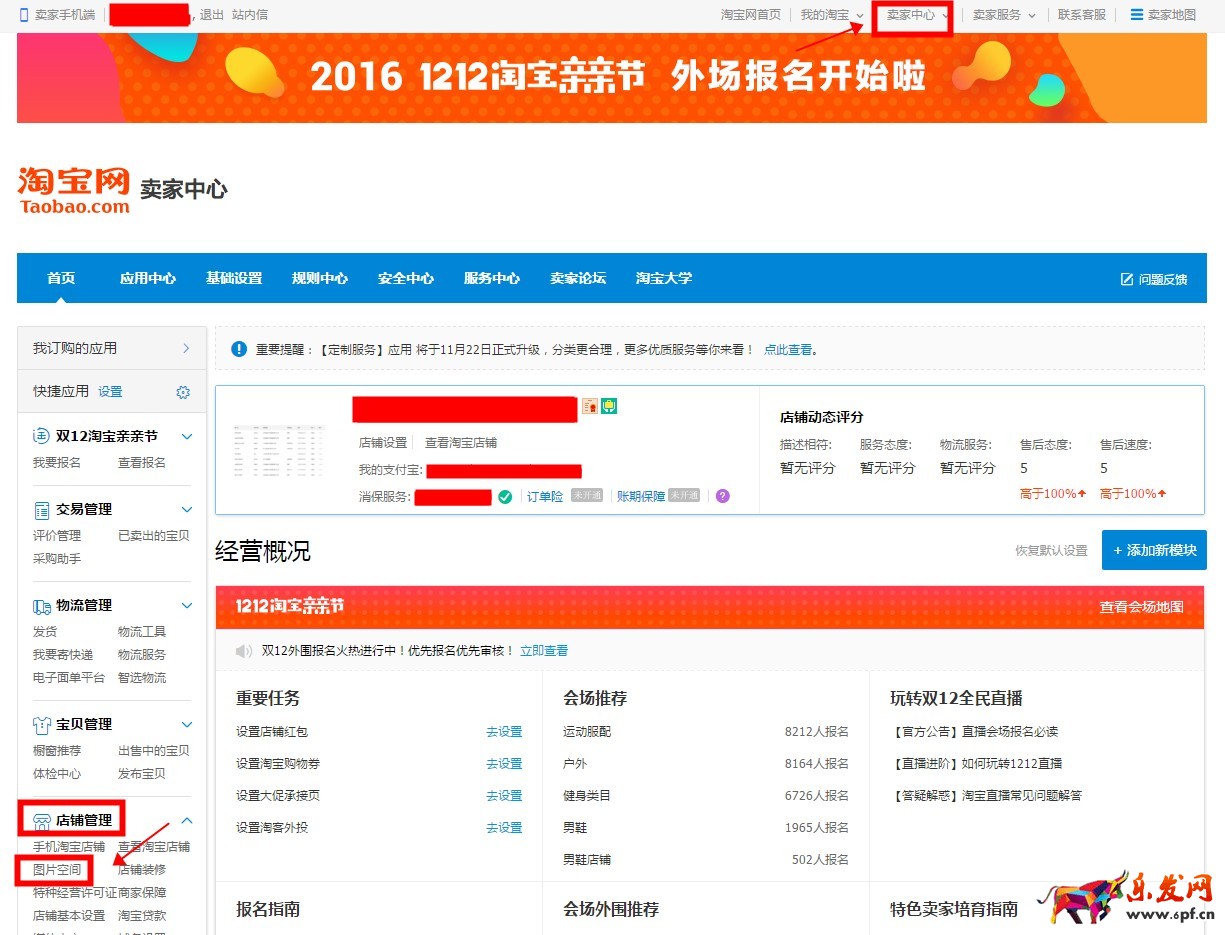Click 退出 to log out
Image resolution: width=1225 pixels, height=935 pixels.
[212, 15]
